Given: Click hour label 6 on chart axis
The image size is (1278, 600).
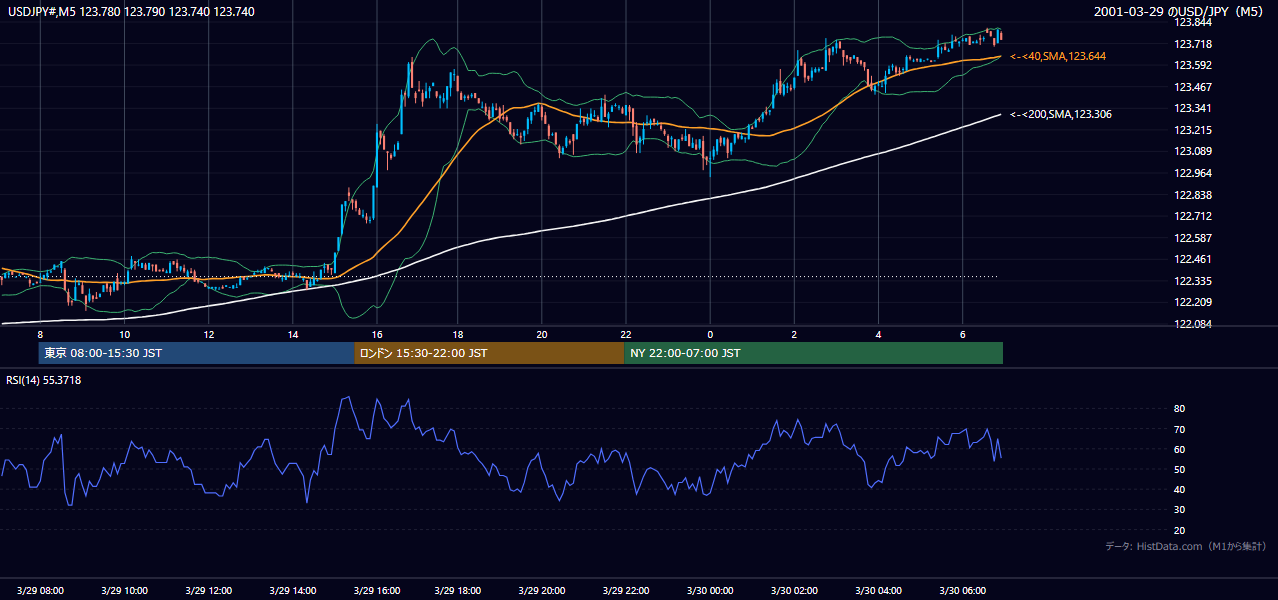Looking at the screenshot, I should [x=962, y=334].
